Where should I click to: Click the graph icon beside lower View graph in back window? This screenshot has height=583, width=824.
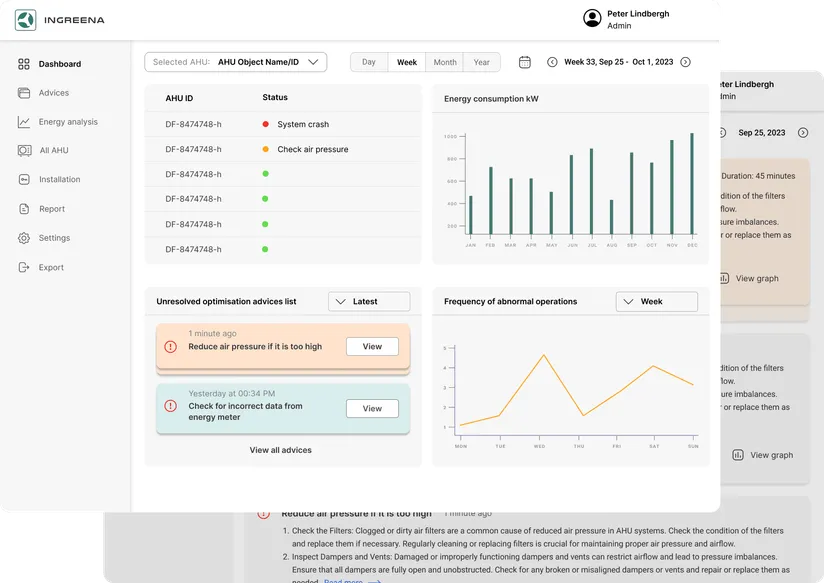pyautogui.click(x=738, y=455)
